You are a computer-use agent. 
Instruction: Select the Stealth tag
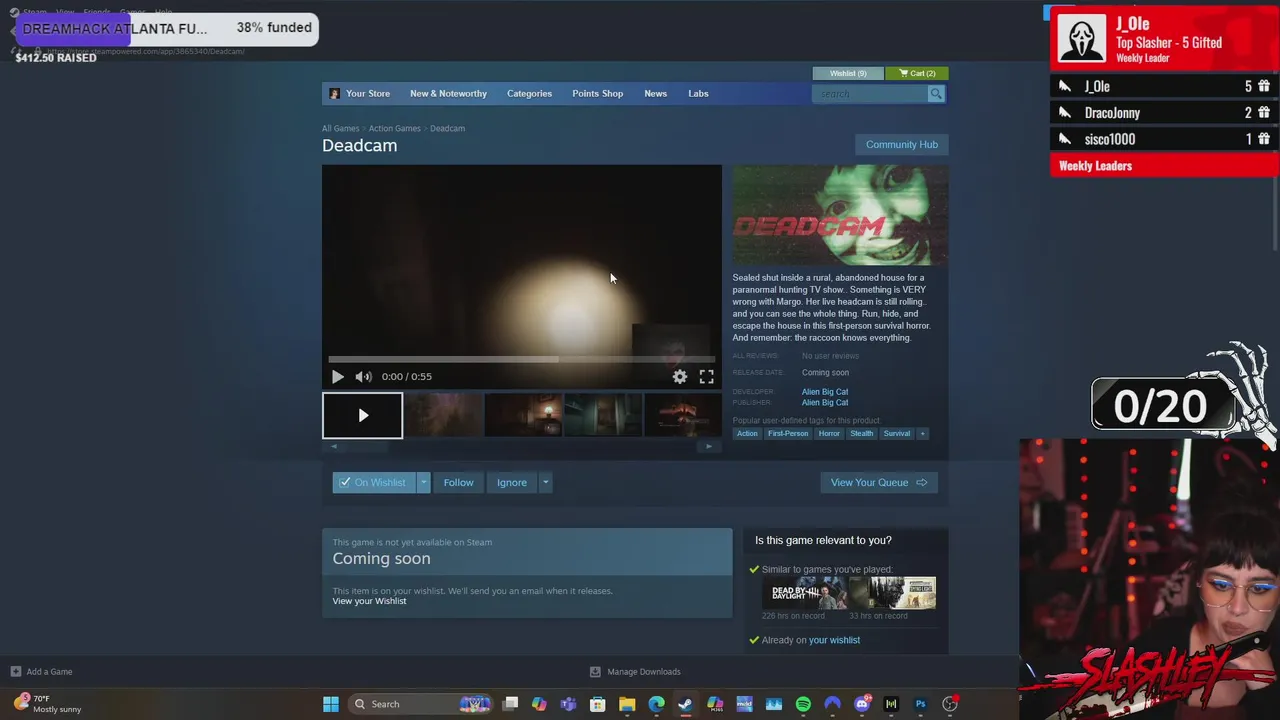[861, 434]
